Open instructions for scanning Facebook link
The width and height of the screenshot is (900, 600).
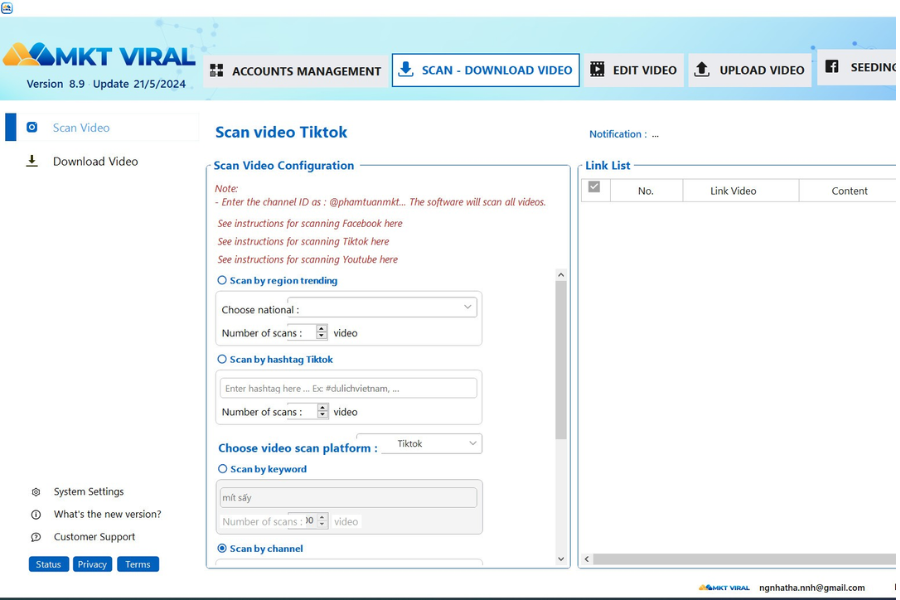pyautogui.click(x=310, y=223)
